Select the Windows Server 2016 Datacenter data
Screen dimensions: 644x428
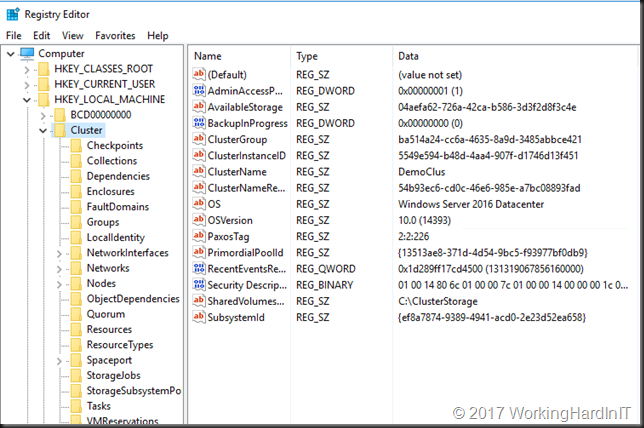[471, 204]
